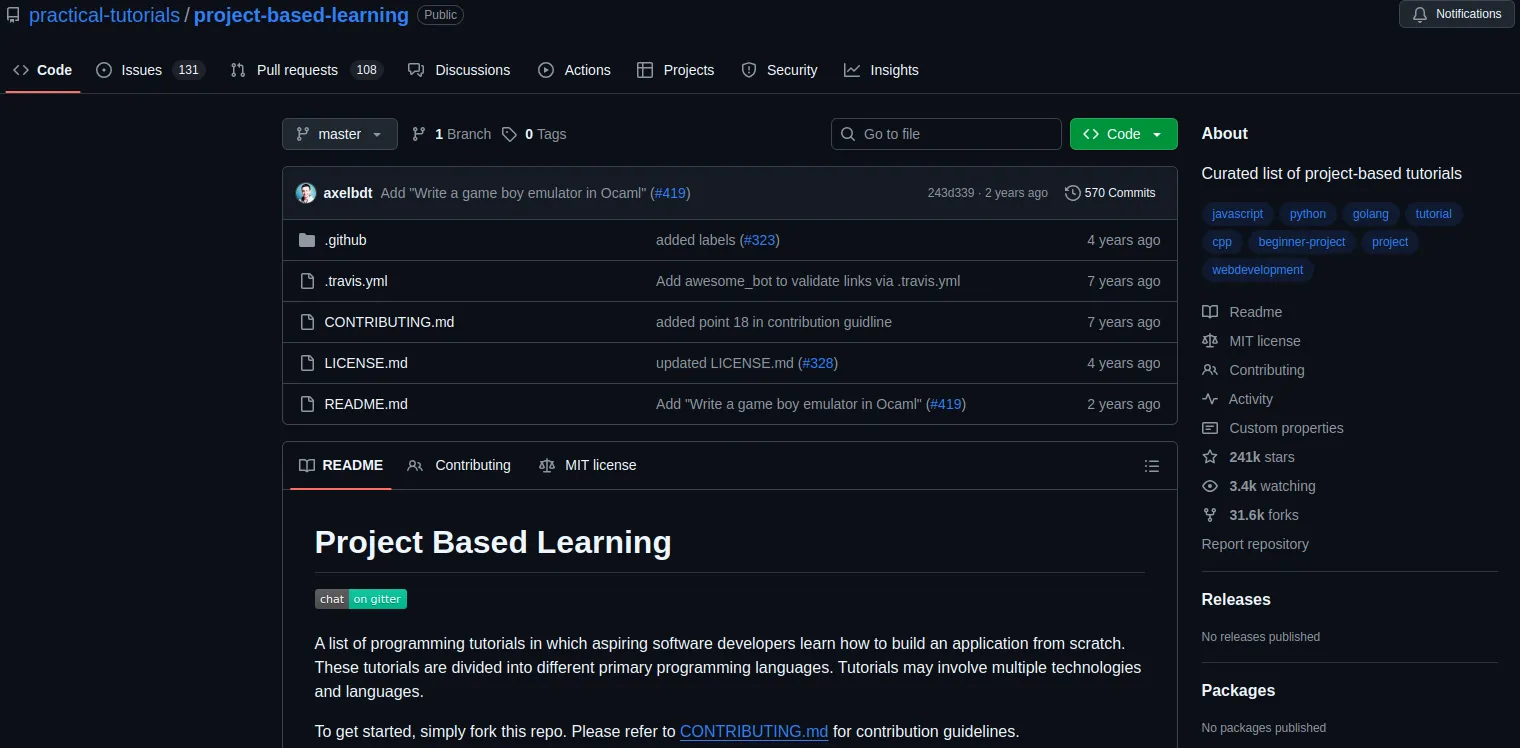This screenshot has height=748, width=1520.
Task: Click the axelbdt avatar image
Action: click(x=306, y=193)
